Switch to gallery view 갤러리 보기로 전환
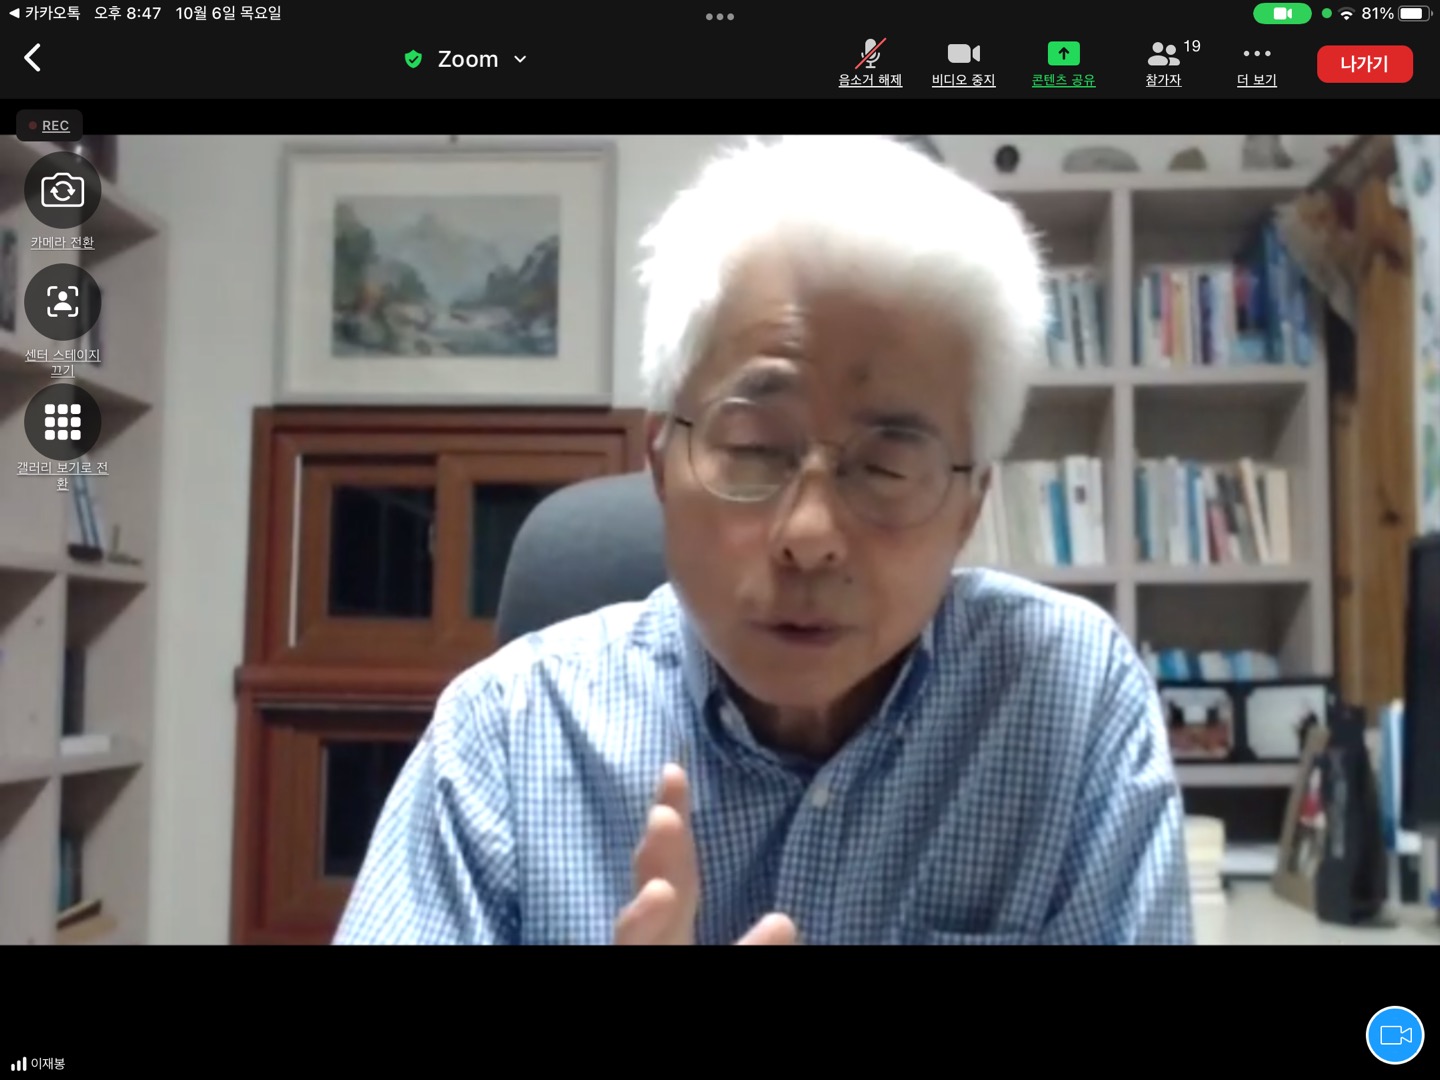The height and width of the screenshot is (1080, 1440). click(62, 438)
